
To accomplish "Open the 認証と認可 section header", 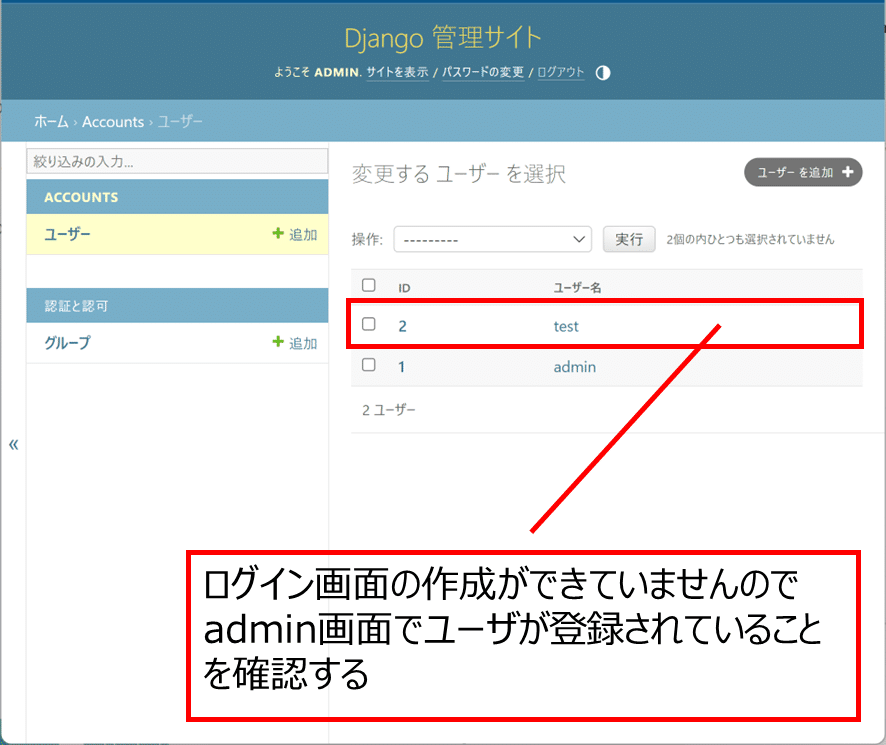I will (x=76, y=306).
